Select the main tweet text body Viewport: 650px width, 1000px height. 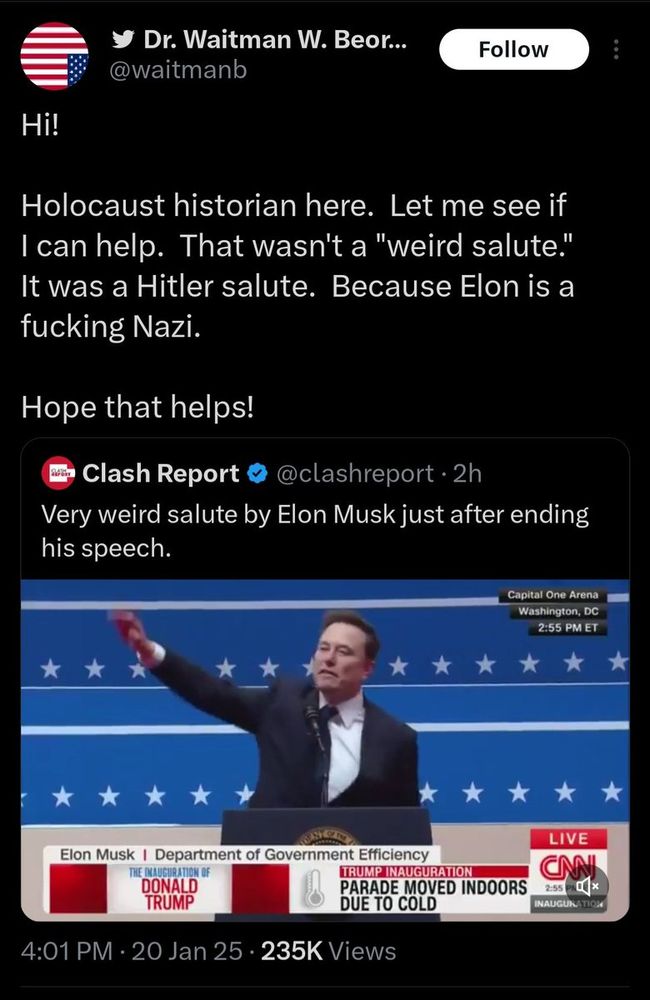pyautogui.click(x=297, y=266)
